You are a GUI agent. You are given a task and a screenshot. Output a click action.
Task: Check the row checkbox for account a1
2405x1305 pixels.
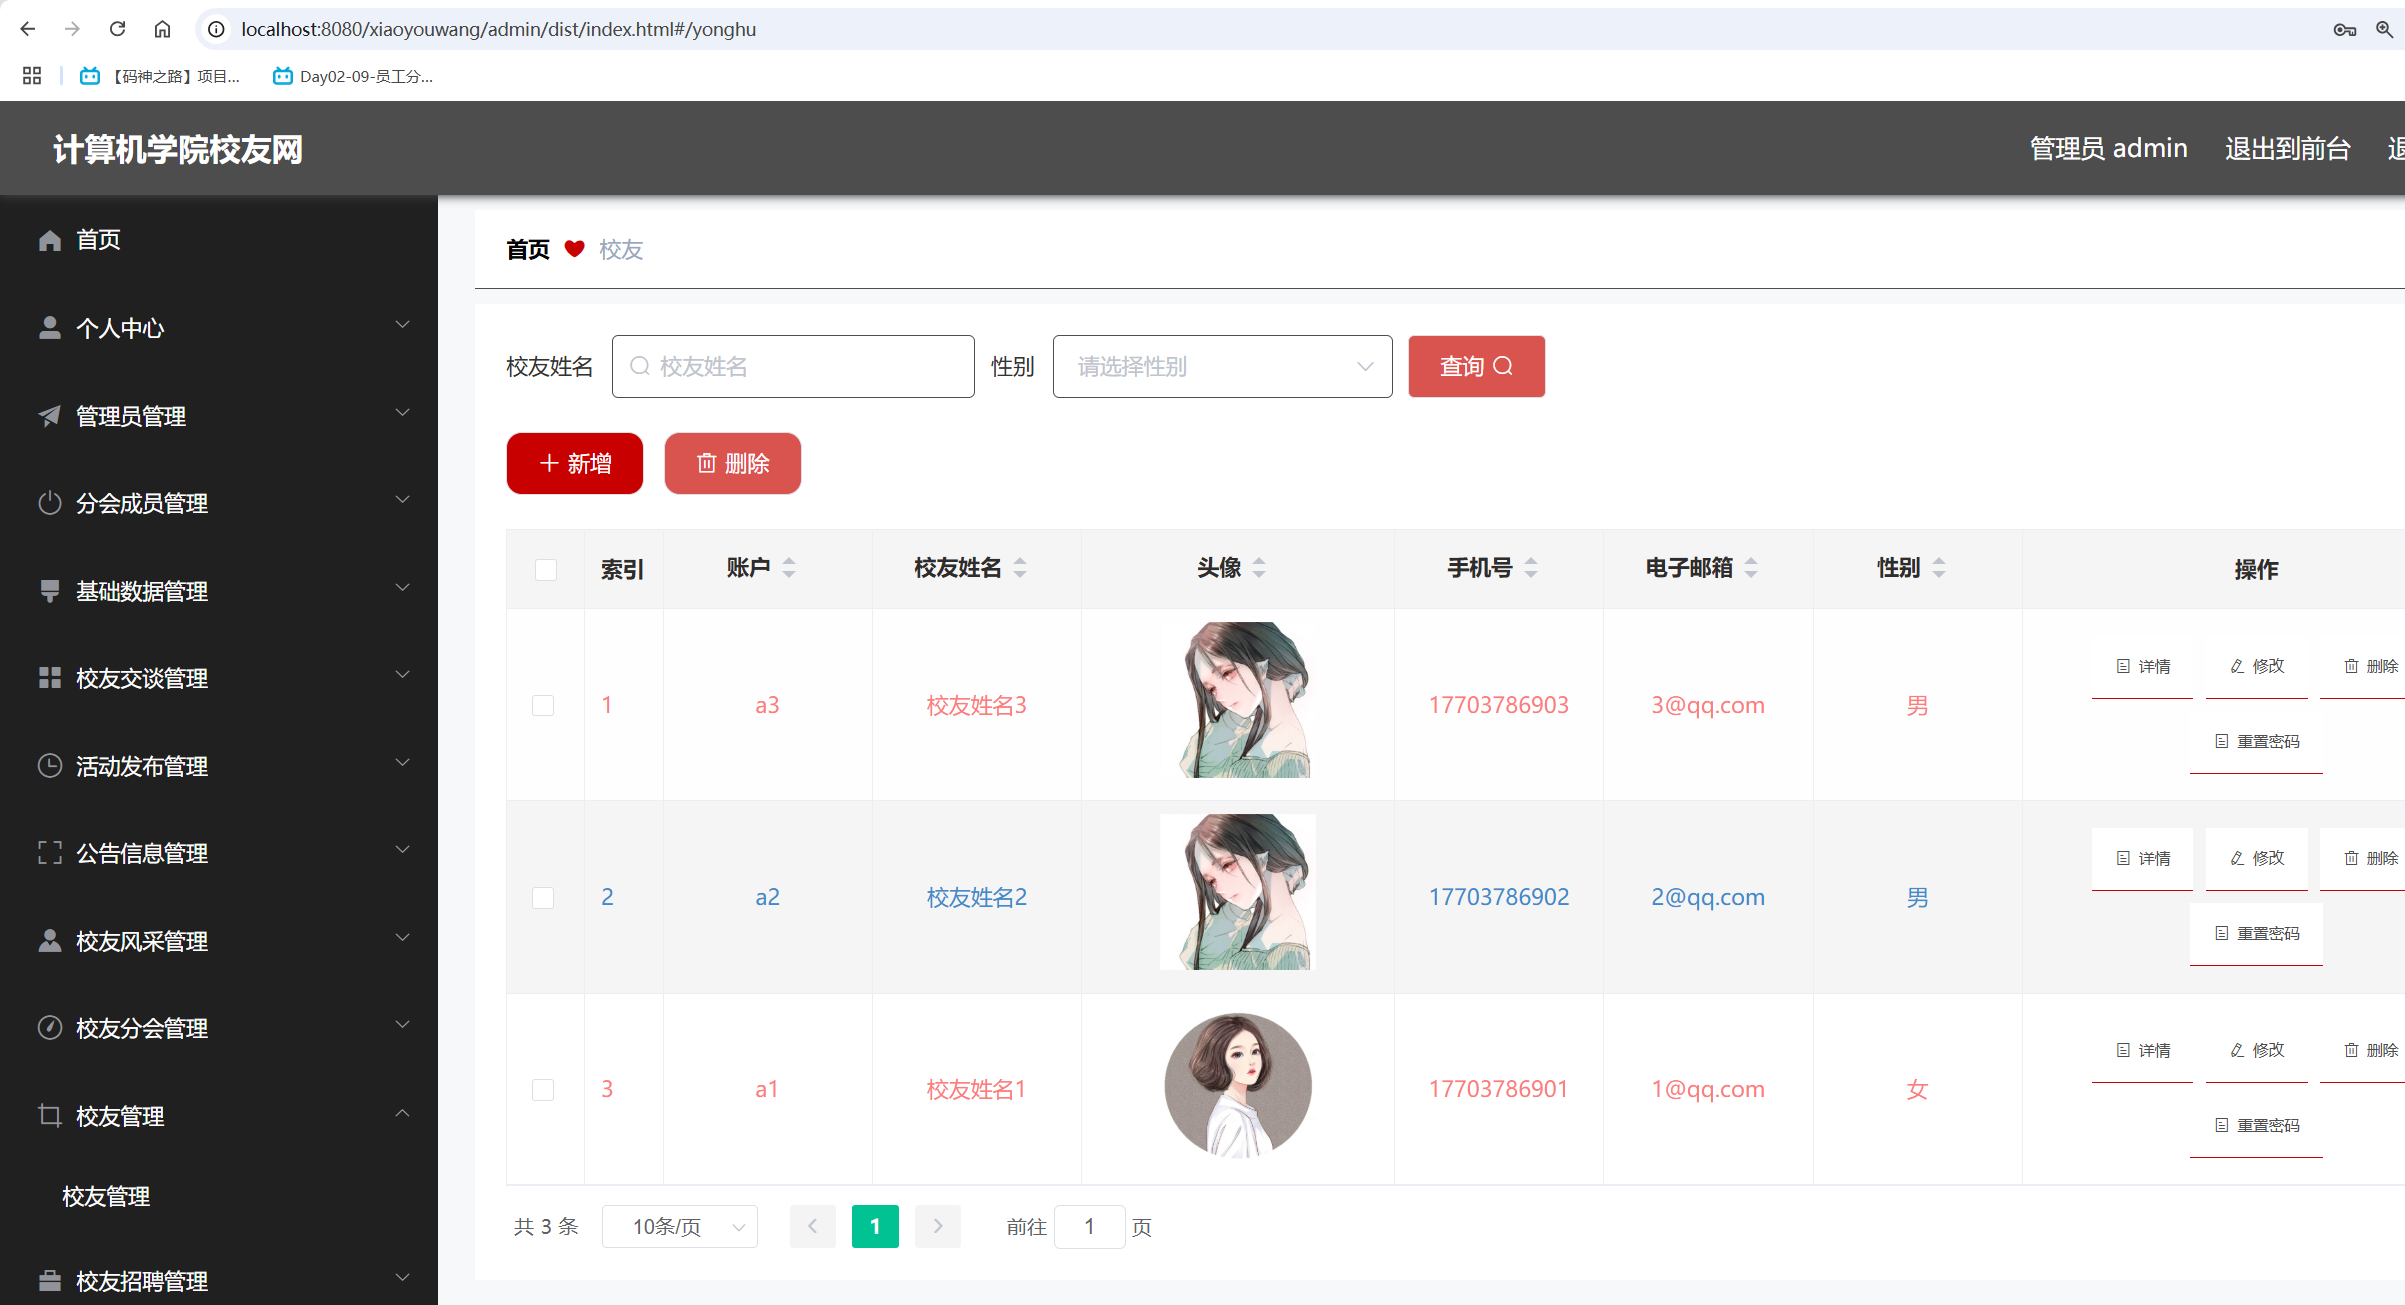[x=543, y=1090]
